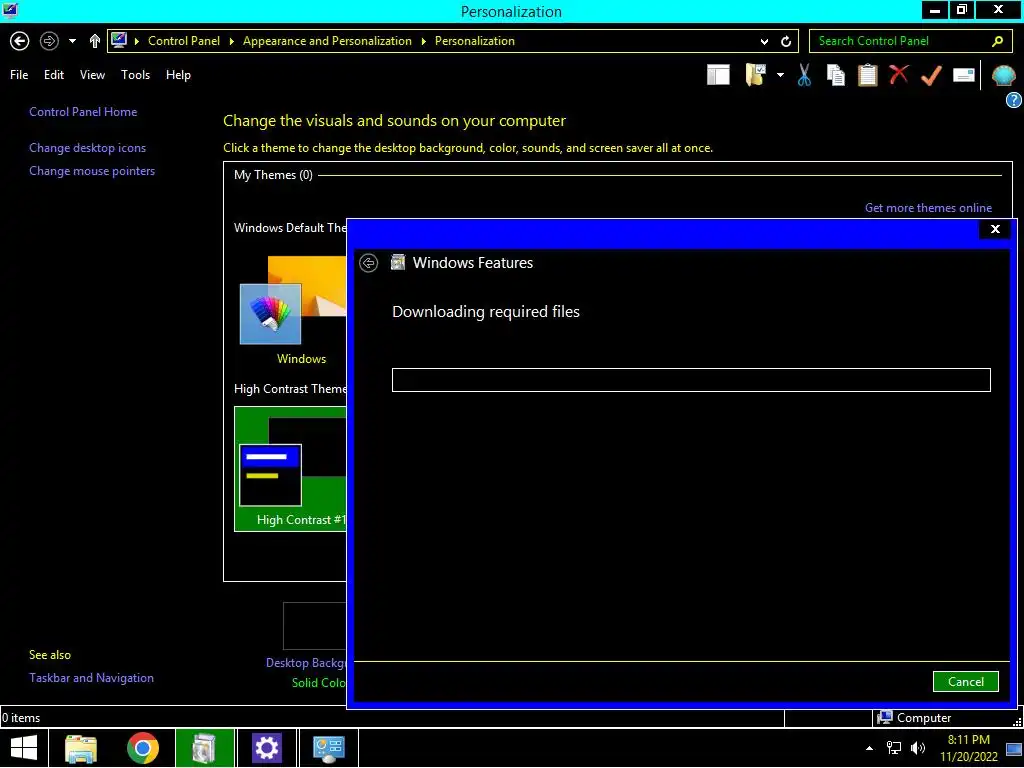Click the Paste clipboard icon
Viewport: 1024px width, 768px height.
tap(867, 75)
